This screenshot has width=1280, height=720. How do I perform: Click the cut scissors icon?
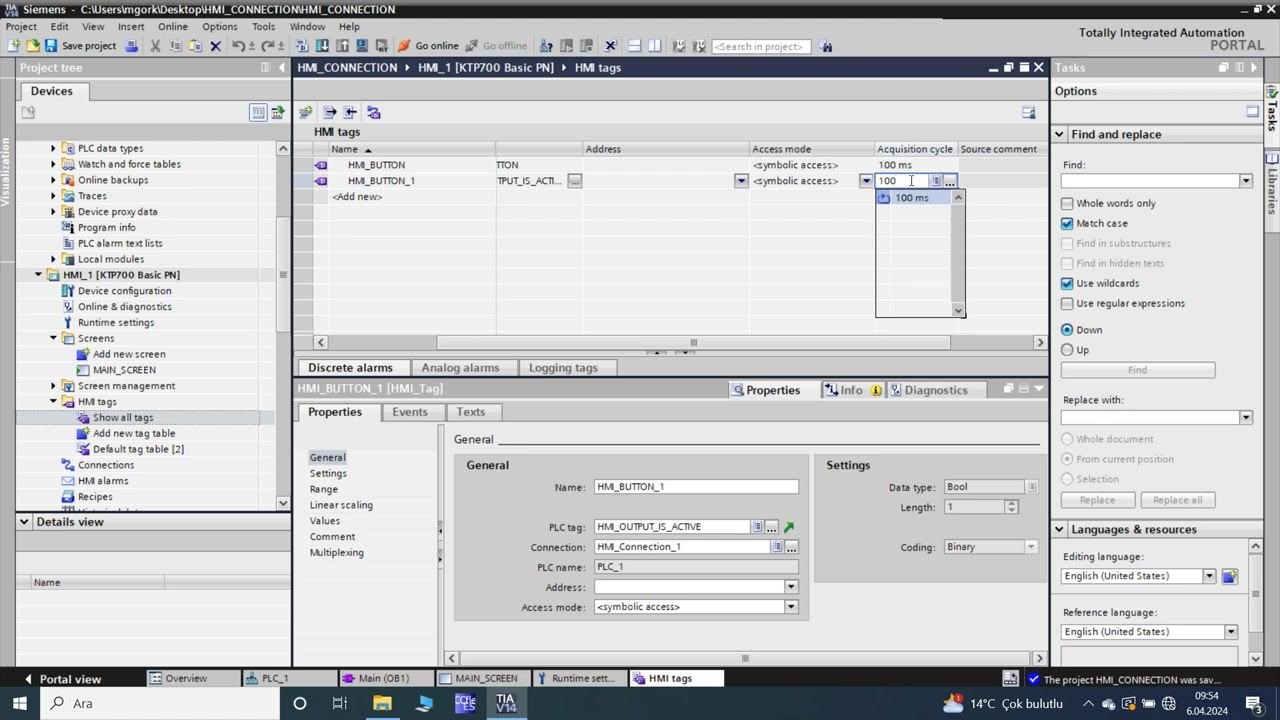coord(155,46)
